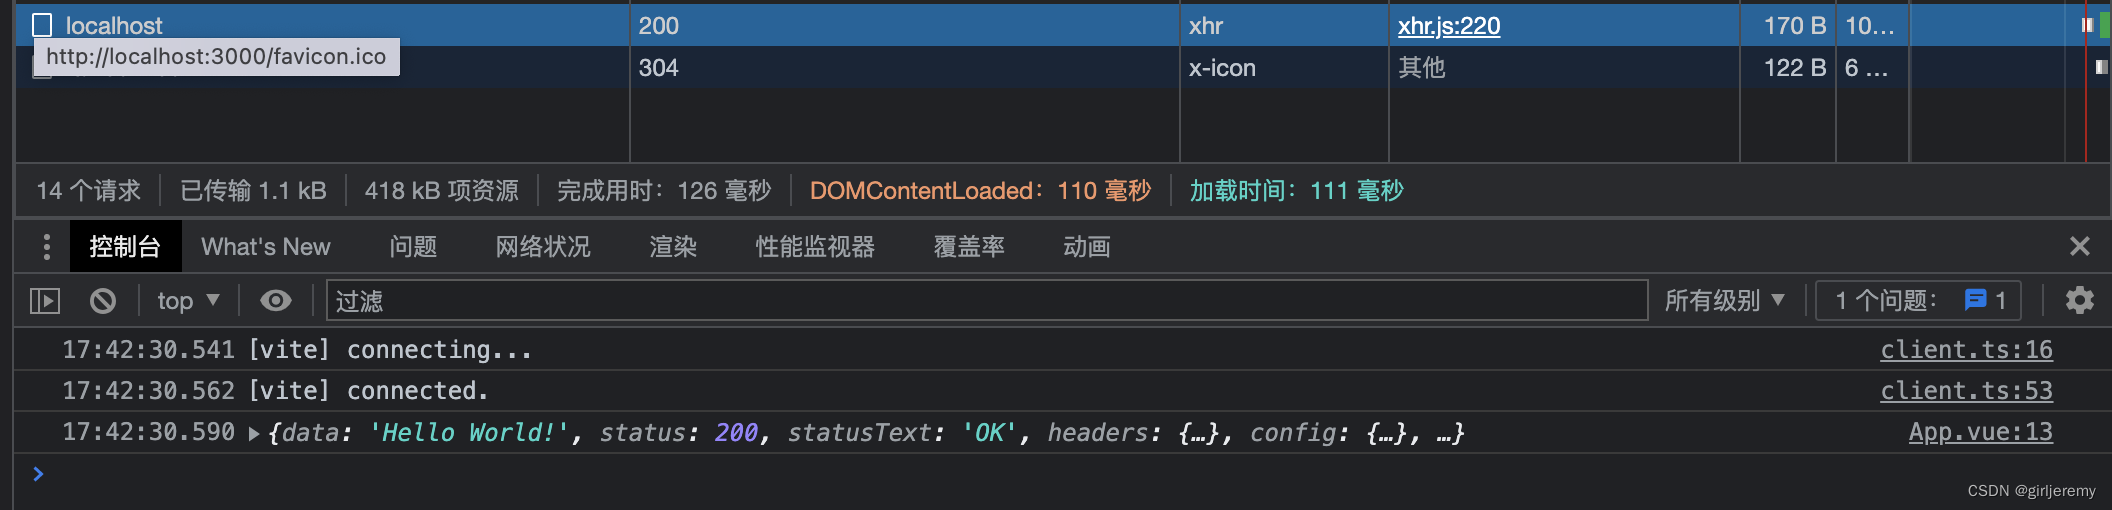Close the bottom drawer panel
The image size is (2112, 510).
[x=2080, y=246]
